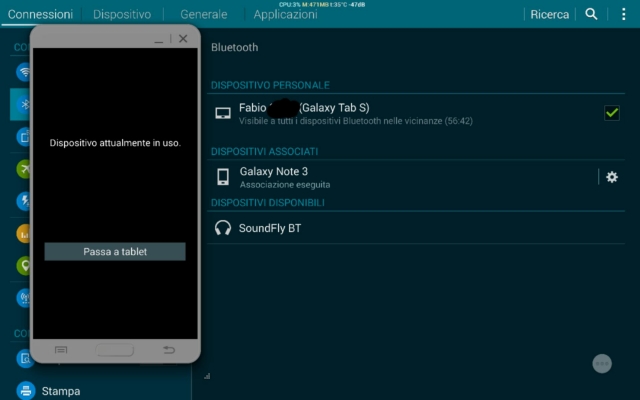Screen dimensions: 640x400
Task: Click the Ricerca button
Action: coord(549,15)
